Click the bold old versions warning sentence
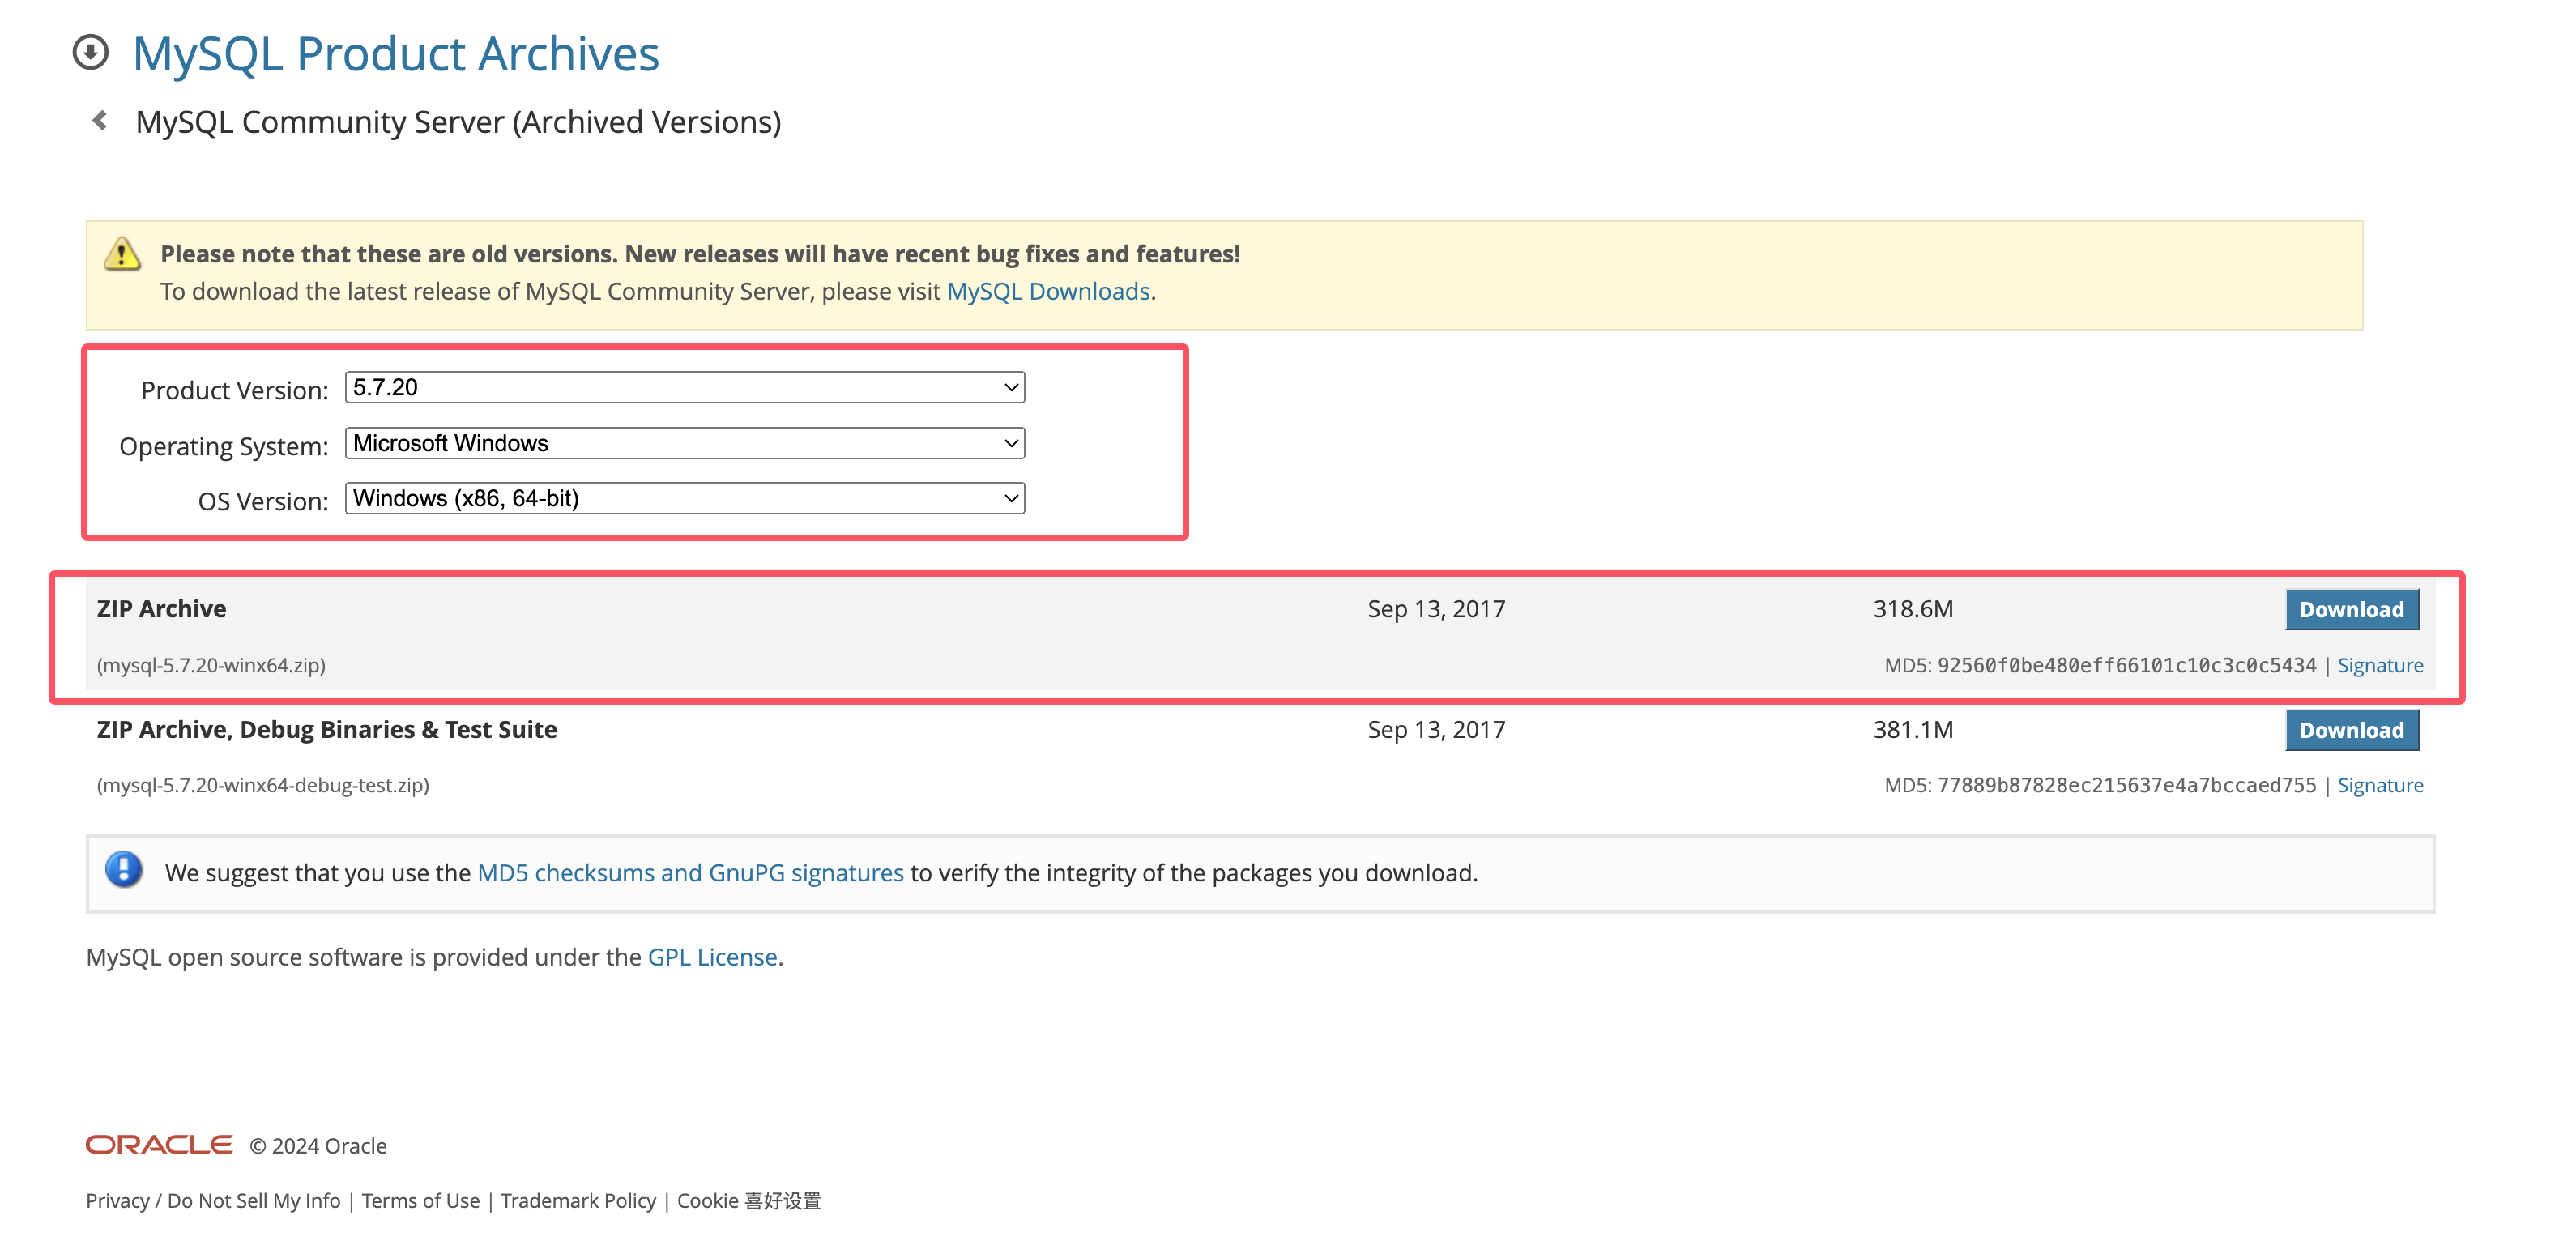 pos(700,254)
